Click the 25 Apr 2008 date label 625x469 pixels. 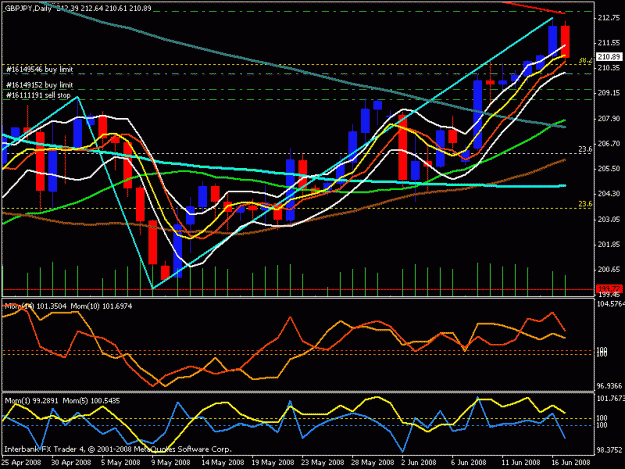tap(21, 463)
